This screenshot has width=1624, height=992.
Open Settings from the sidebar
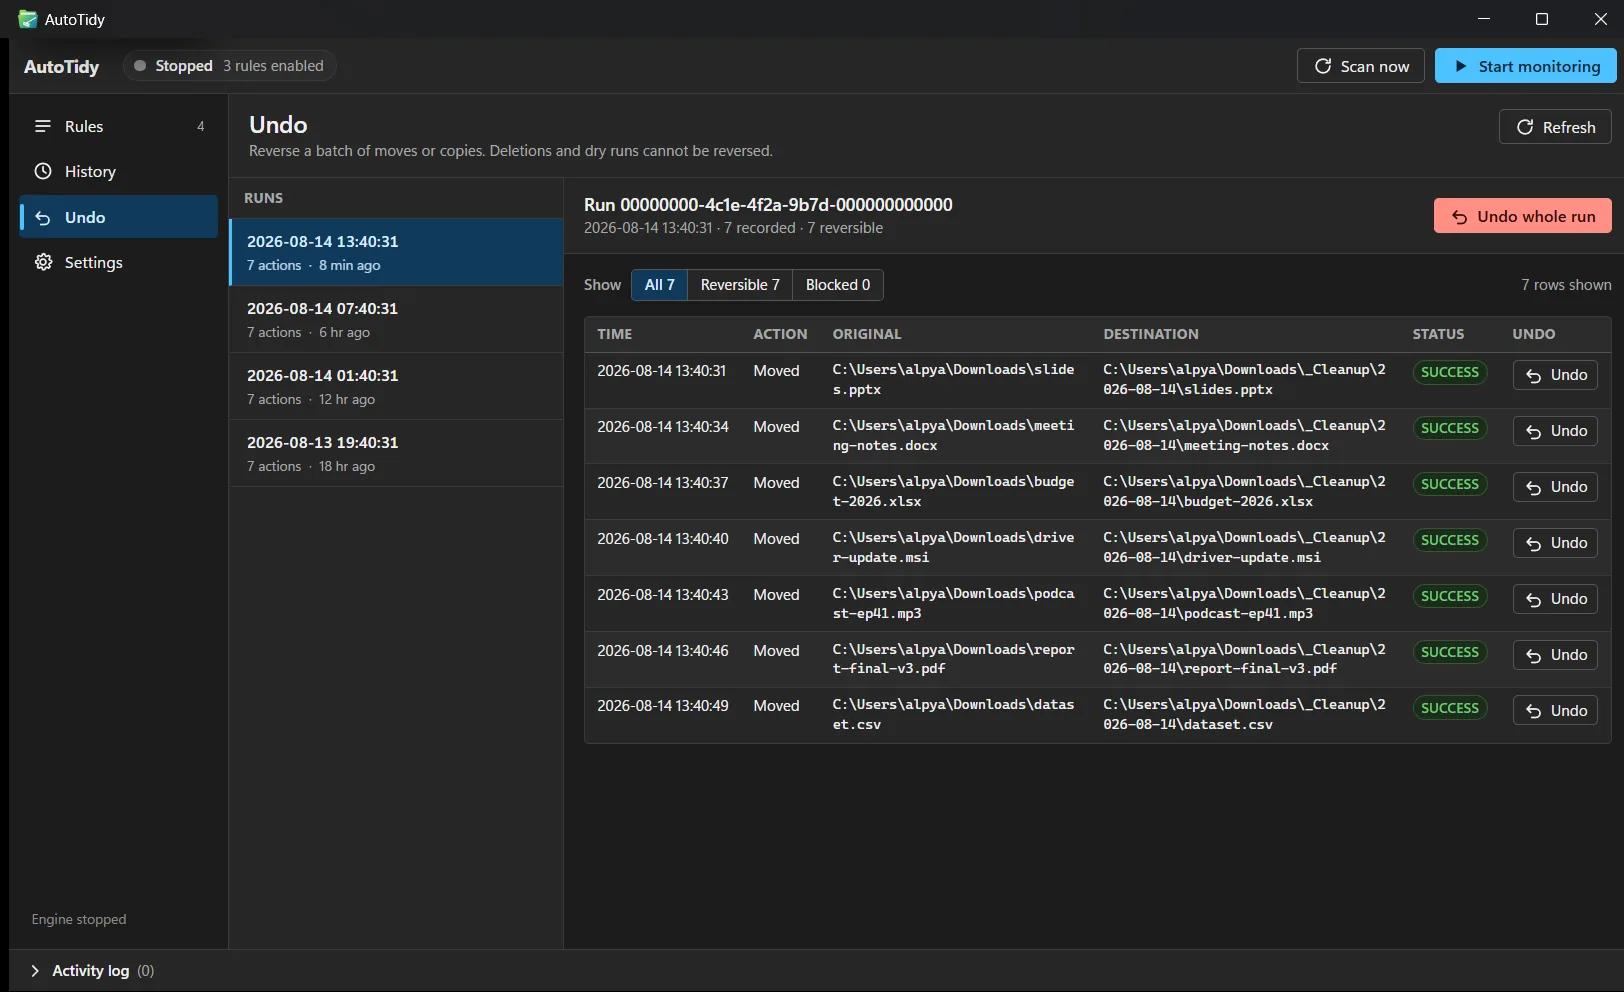(119, 262)
